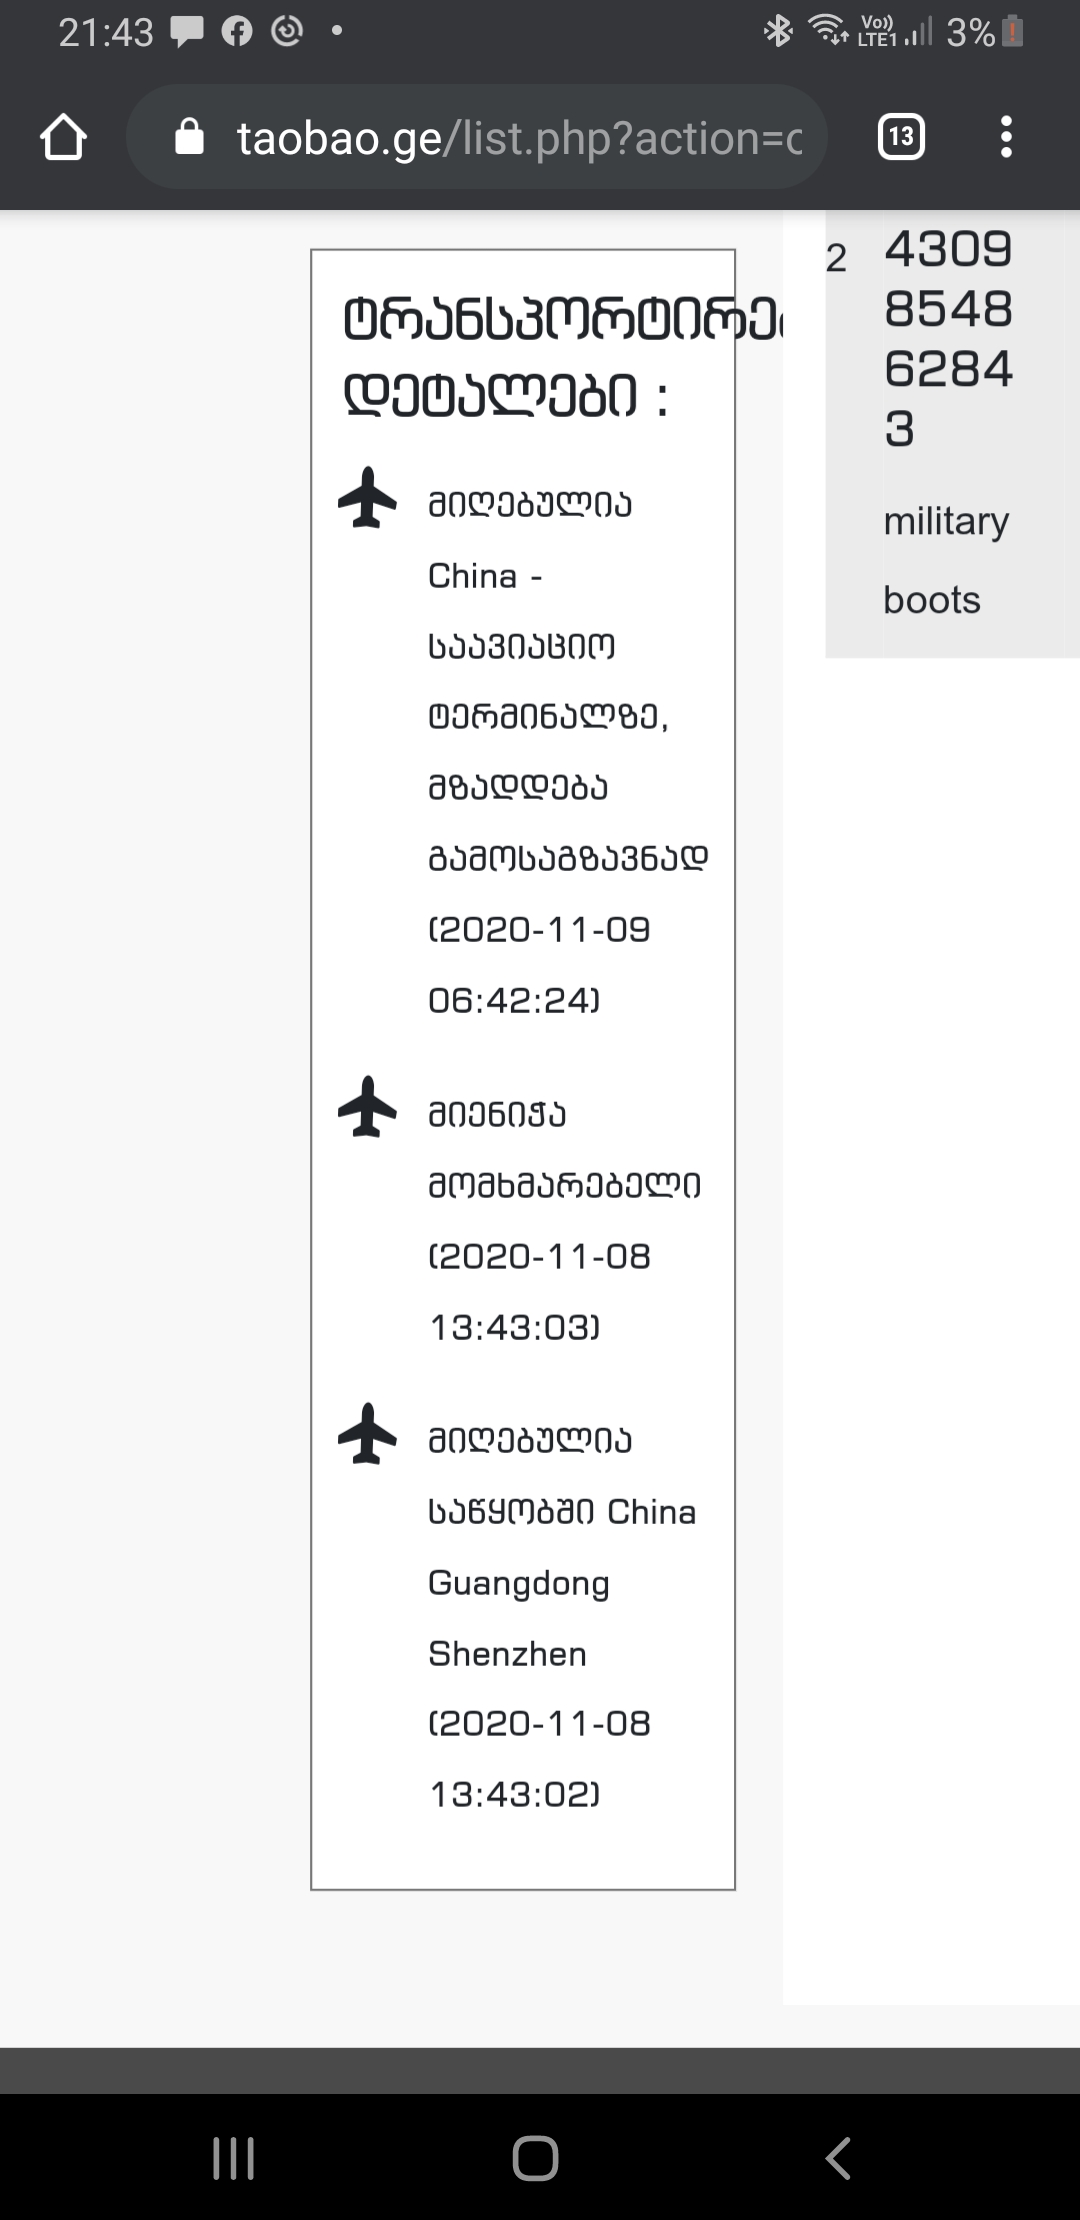Tap the "military boots" item description
Viewport: 1080px width, 2220px height.
[x=945, y=560]
